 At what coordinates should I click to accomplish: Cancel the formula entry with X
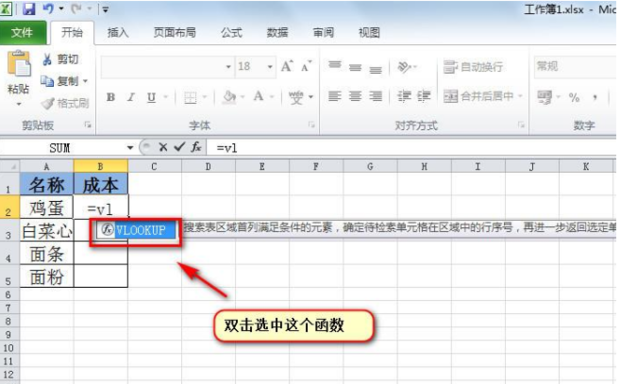(x=163, y=148)
